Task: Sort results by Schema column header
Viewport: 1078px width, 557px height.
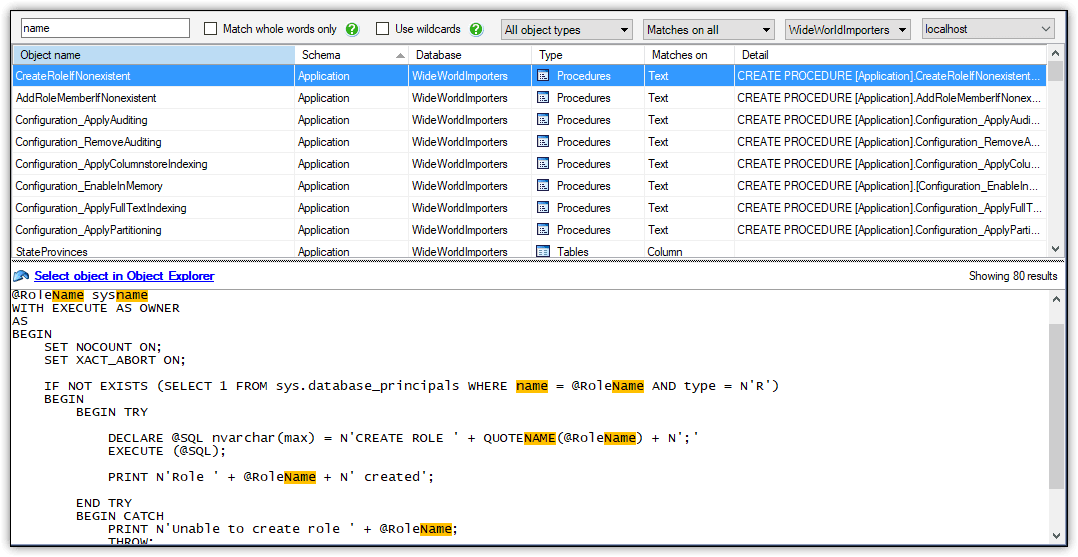Action: (351, 55)
